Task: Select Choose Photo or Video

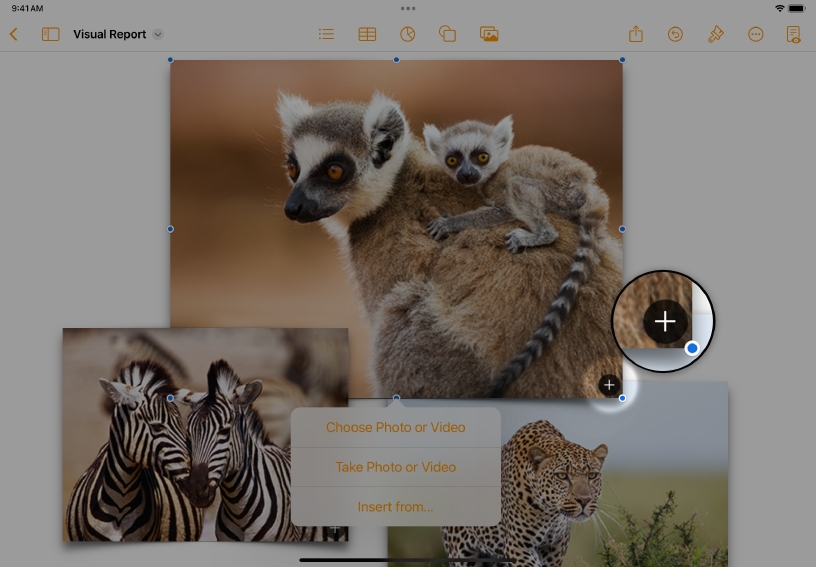Action: pos(395,427)
